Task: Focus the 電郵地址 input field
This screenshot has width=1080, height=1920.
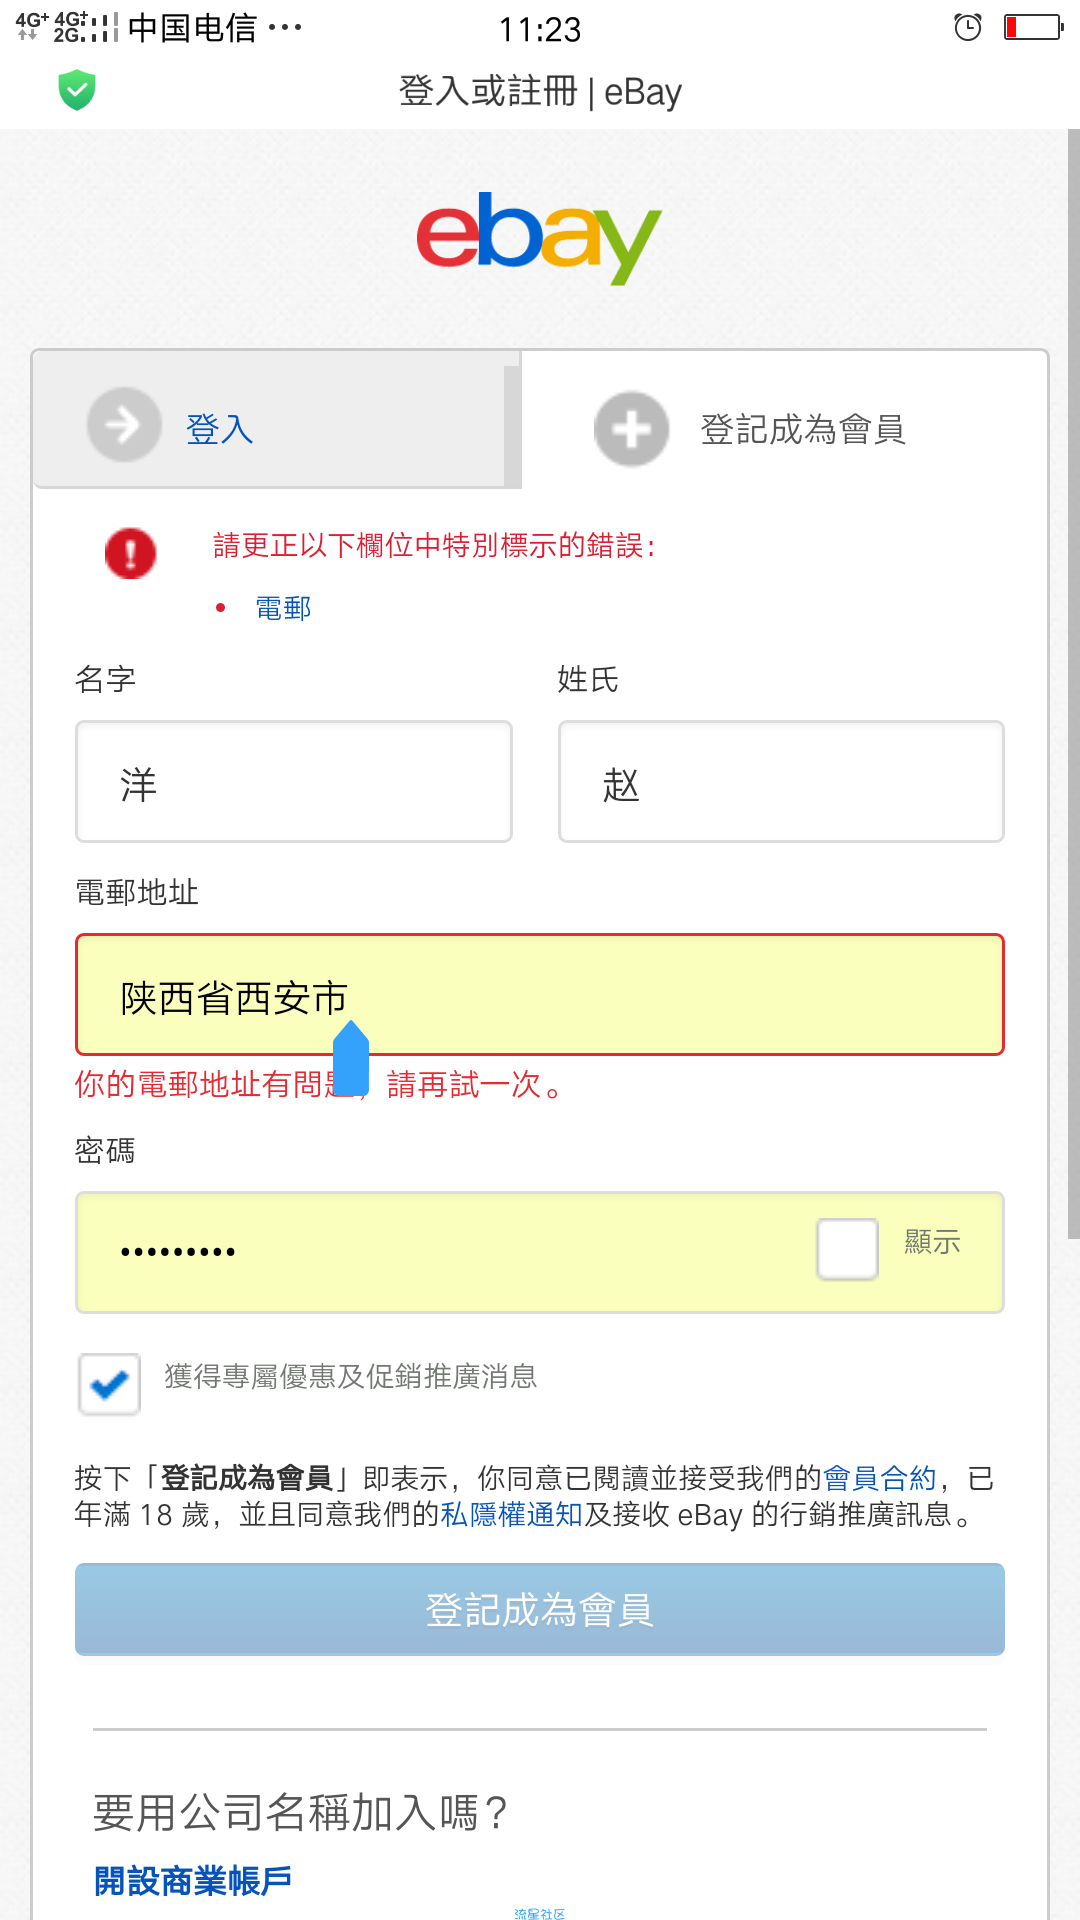Action: [x=540, y=995]
